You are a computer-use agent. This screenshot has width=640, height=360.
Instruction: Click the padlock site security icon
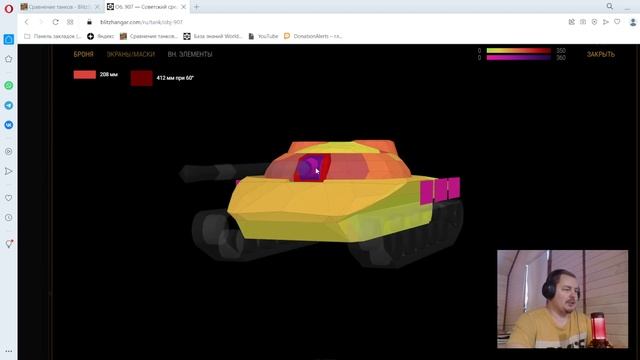tap(89, 22)
